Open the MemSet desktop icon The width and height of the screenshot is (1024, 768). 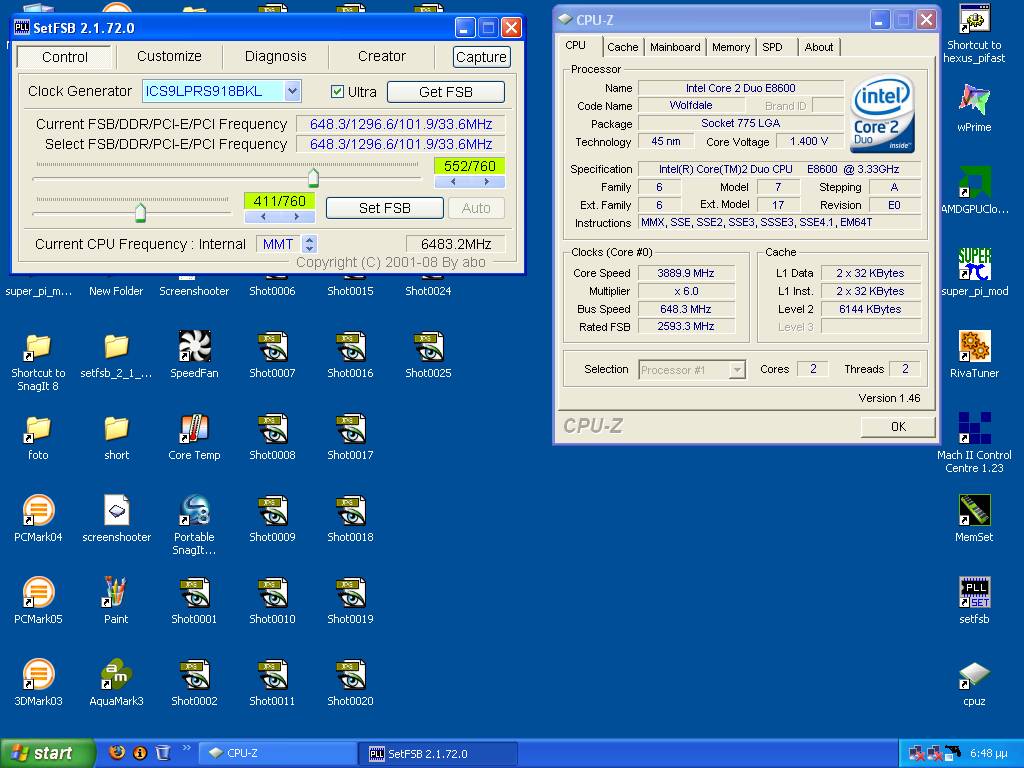click(x=974, y=511)
